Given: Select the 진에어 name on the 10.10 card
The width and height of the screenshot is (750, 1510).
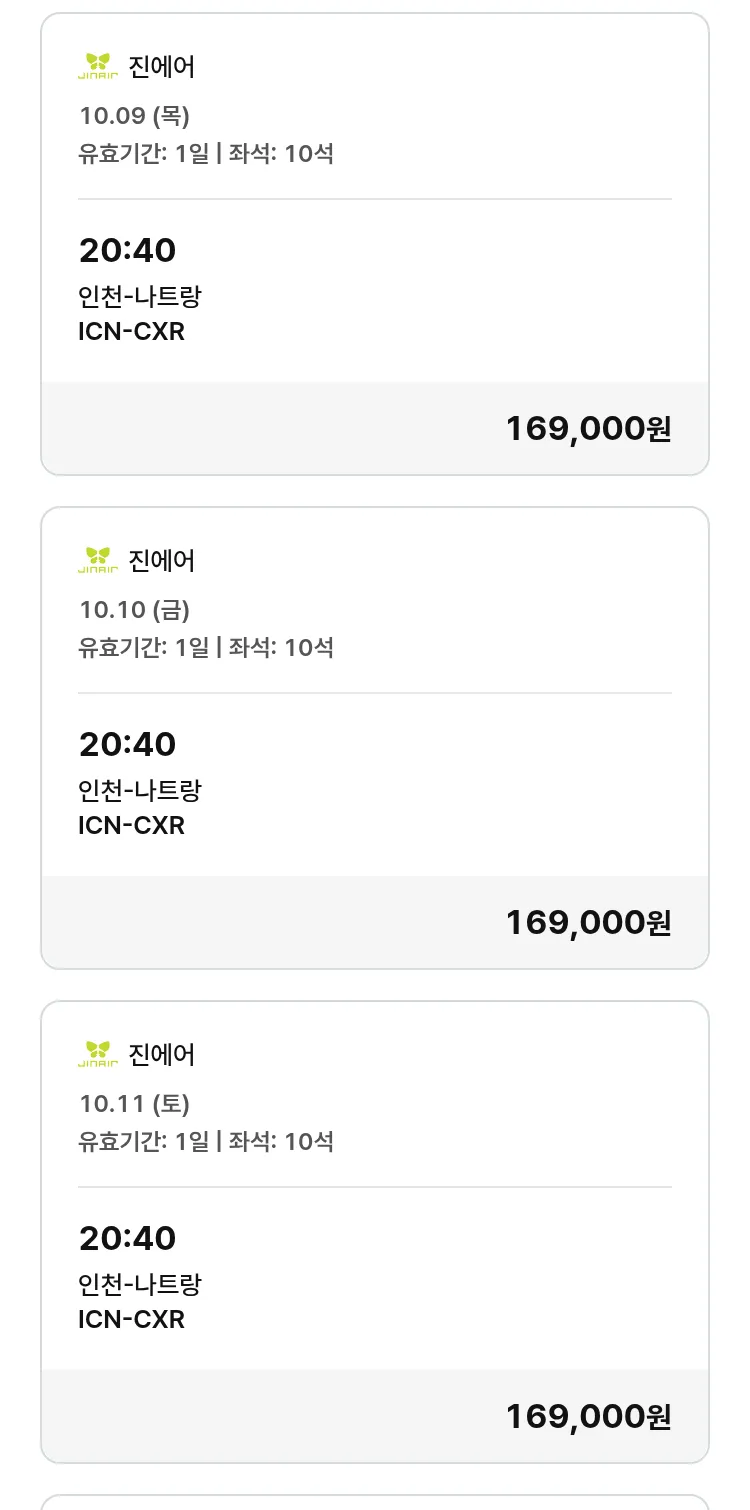Looking at the screenshot, I should pyautogui.click(x=162, y=561).
